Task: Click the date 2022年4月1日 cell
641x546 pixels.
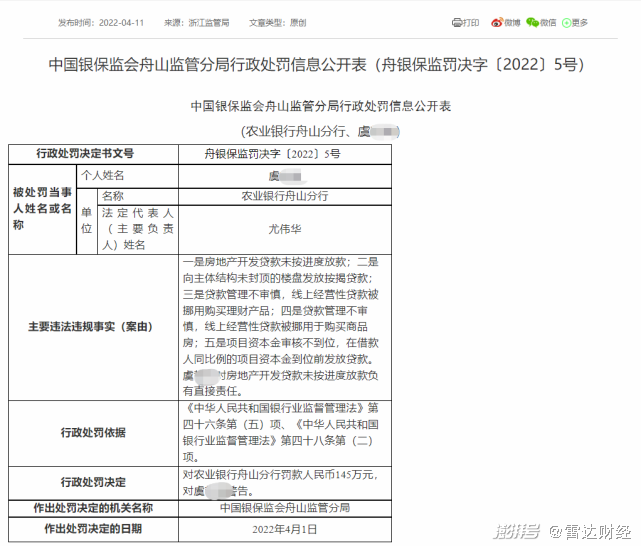Action: click(285, 530)
